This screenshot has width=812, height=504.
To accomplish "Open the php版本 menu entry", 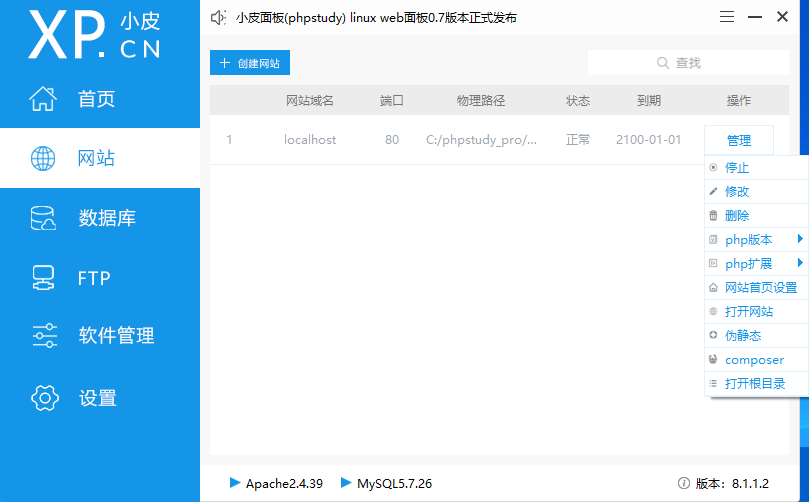I will pos(757,239).
